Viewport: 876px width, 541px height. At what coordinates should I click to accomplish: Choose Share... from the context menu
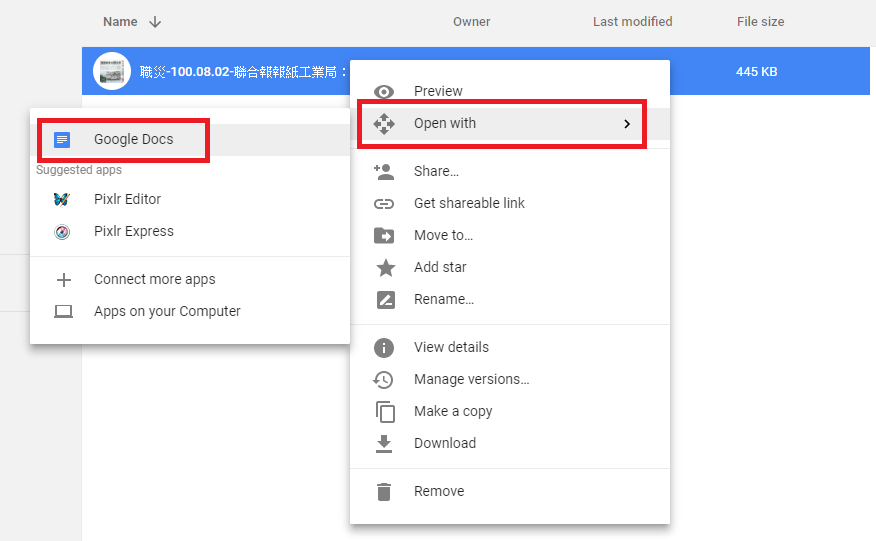point(510,171)
